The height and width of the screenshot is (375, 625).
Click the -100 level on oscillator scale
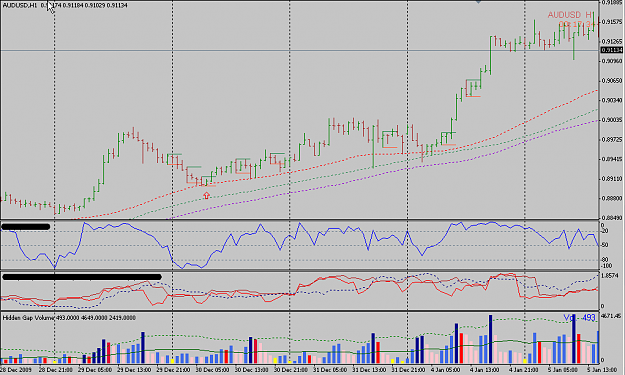[x=606, y=266]
